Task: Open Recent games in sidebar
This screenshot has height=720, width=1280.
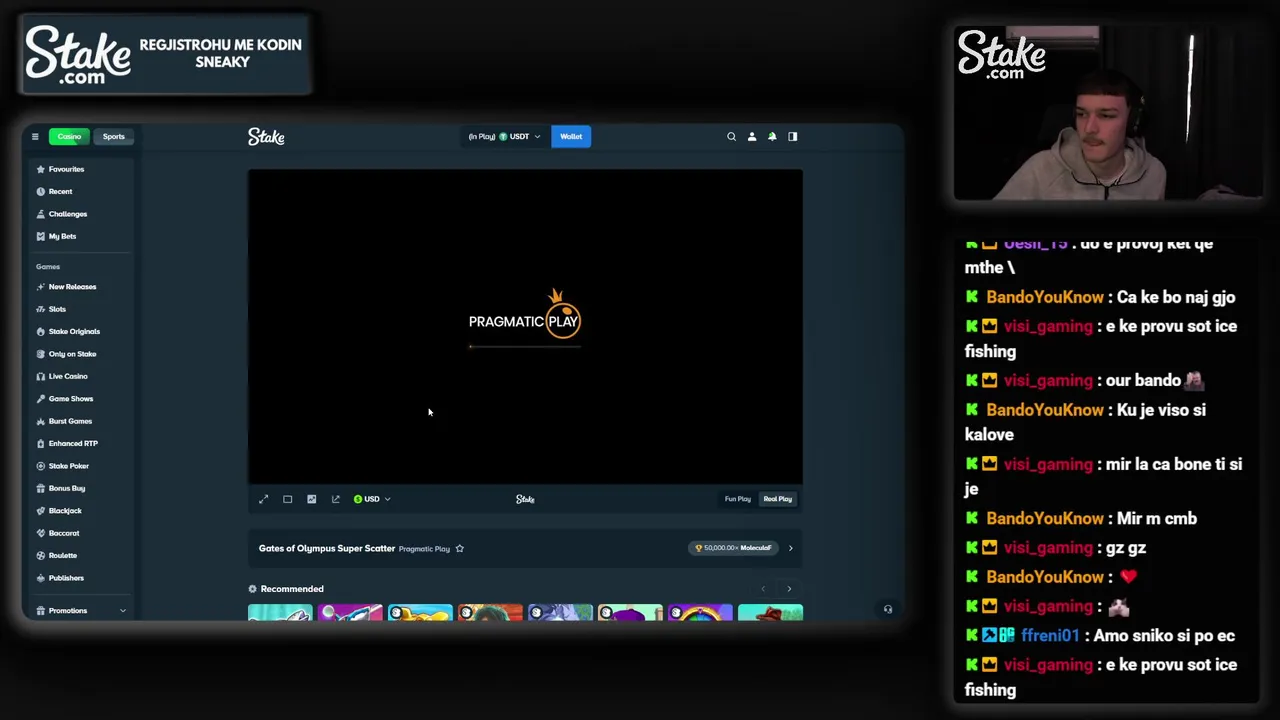Action: pos(60,191)
